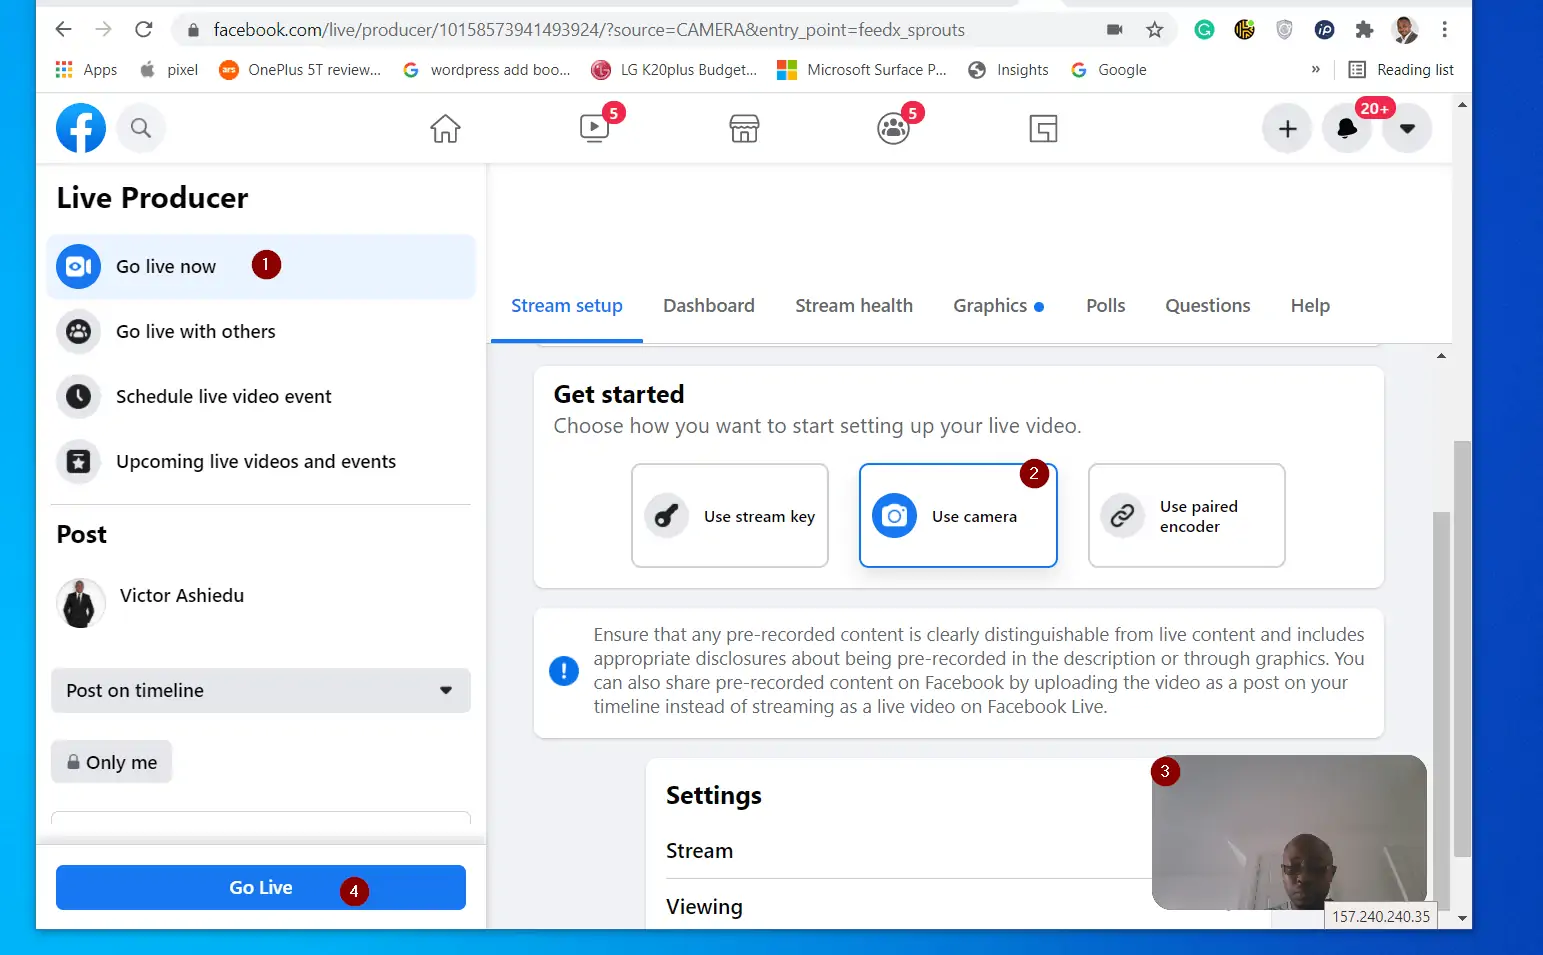Click the browser address bar URL
This screenshot has height=955, width=1543.
click(589, 30)
